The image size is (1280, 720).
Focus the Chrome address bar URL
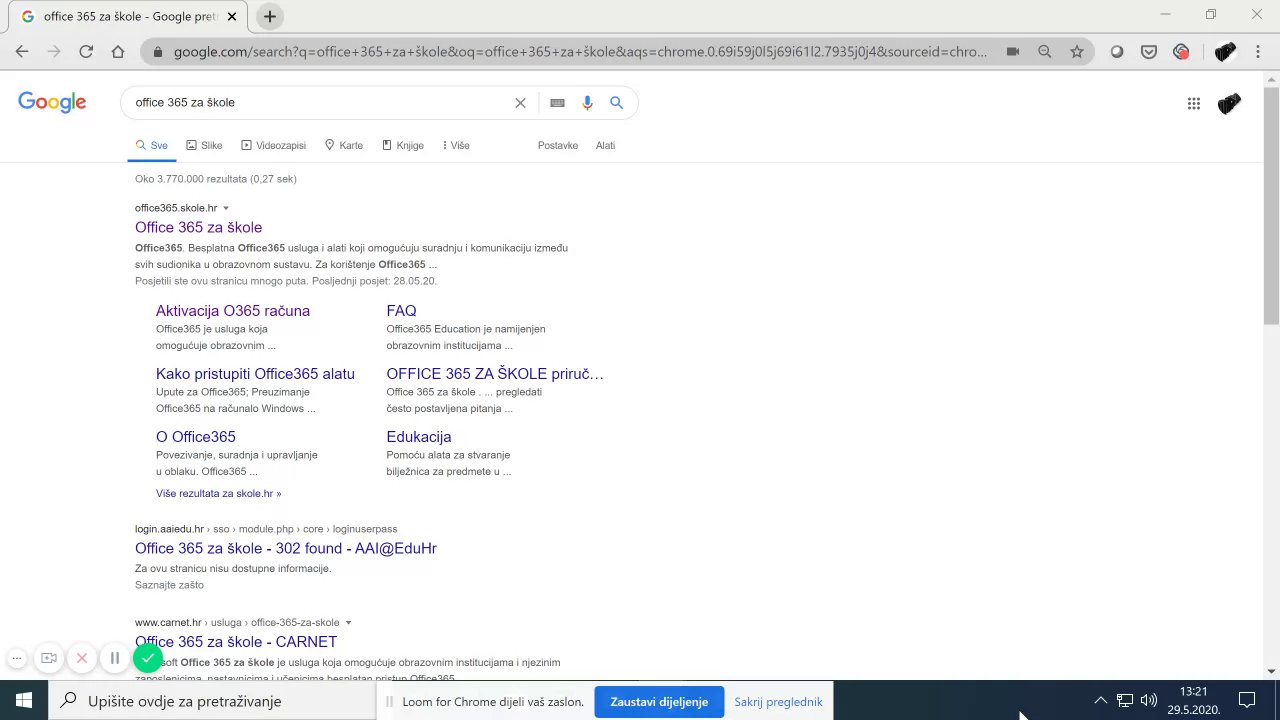[x=580, y=52]
